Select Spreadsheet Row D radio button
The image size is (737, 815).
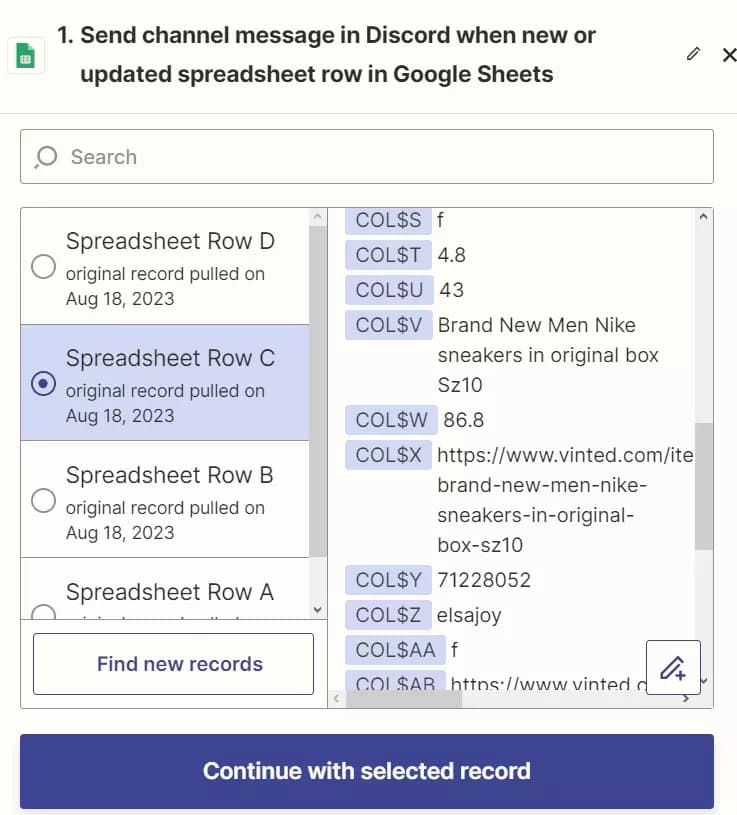coord(43,267)
